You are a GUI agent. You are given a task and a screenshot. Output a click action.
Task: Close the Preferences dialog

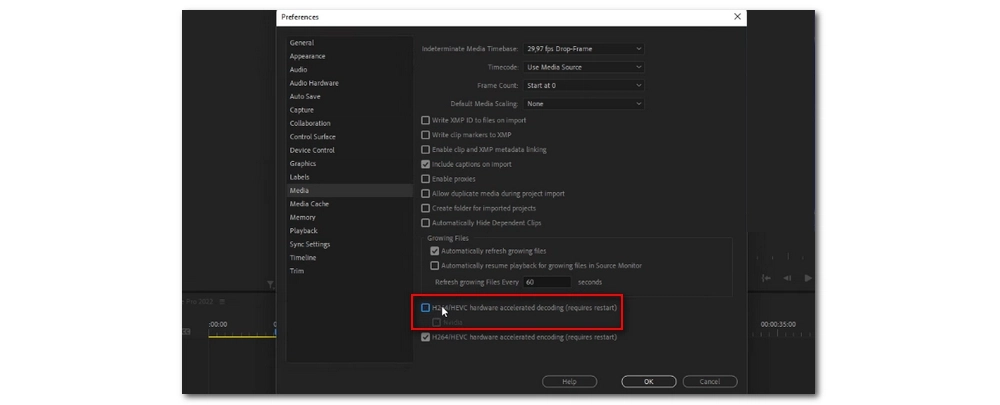(x=737, y=17)
